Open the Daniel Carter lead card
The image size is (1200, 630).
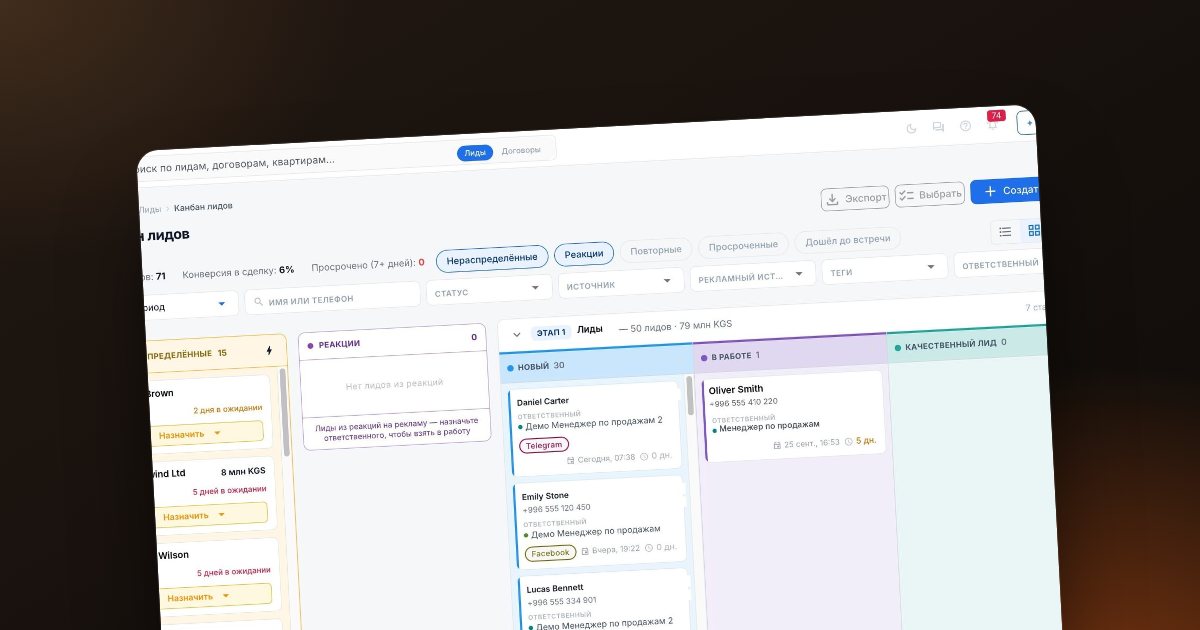pyautogui.click(x=596, y=430)
